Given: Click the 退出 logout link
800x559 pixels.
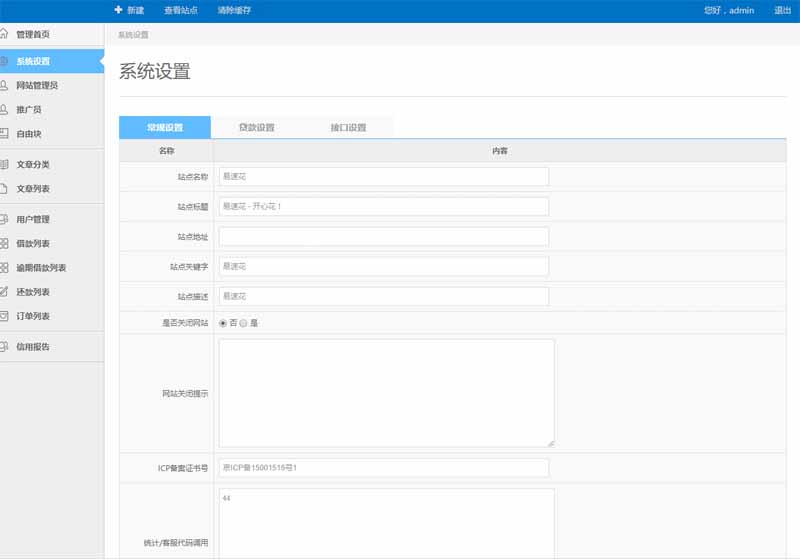Looking at the screenshot, I should (782, 10).
